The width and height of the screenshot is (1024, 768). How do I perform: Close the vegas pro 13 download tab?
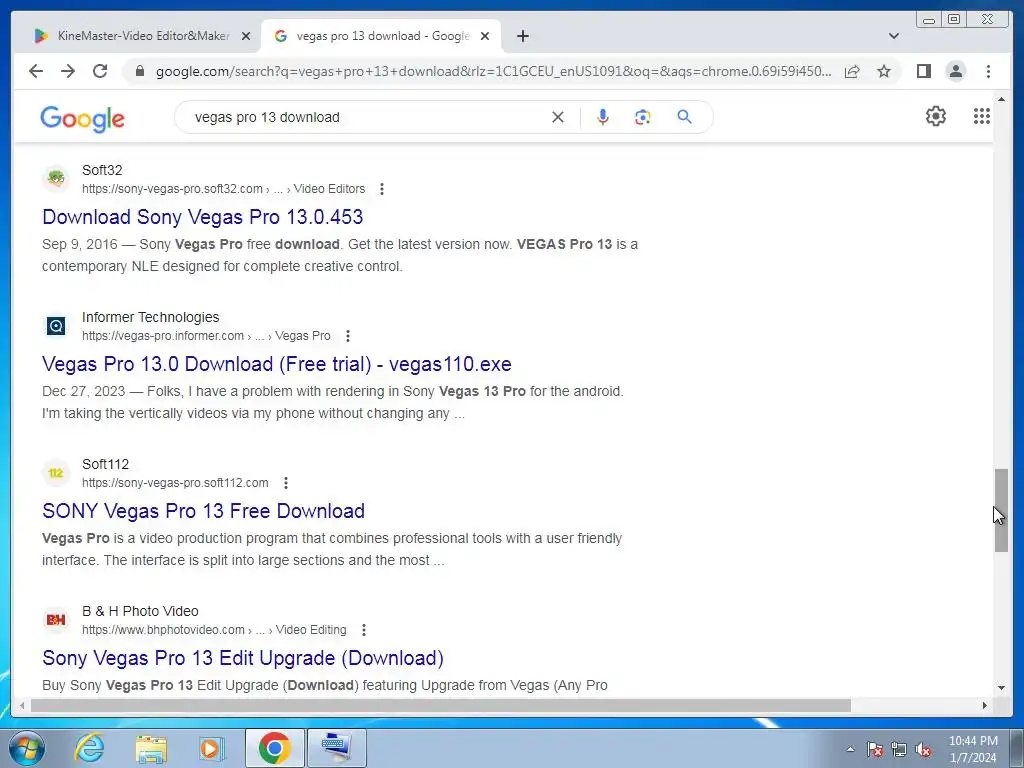click(485, 36)
